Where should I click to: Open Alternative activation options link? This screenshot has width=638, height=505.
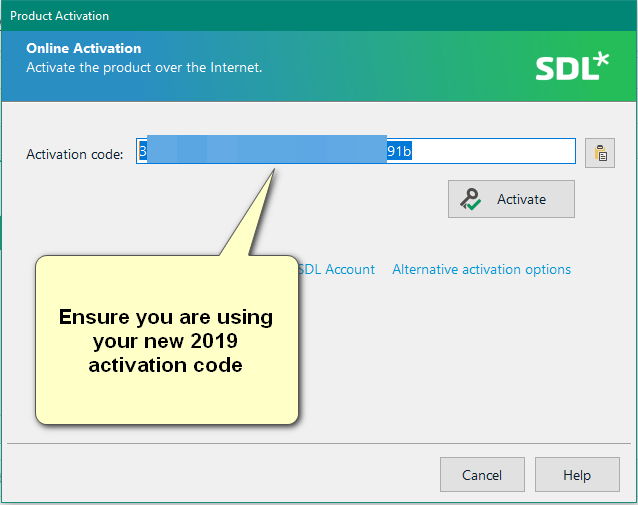pyautogui.click(x=481, y=269)
